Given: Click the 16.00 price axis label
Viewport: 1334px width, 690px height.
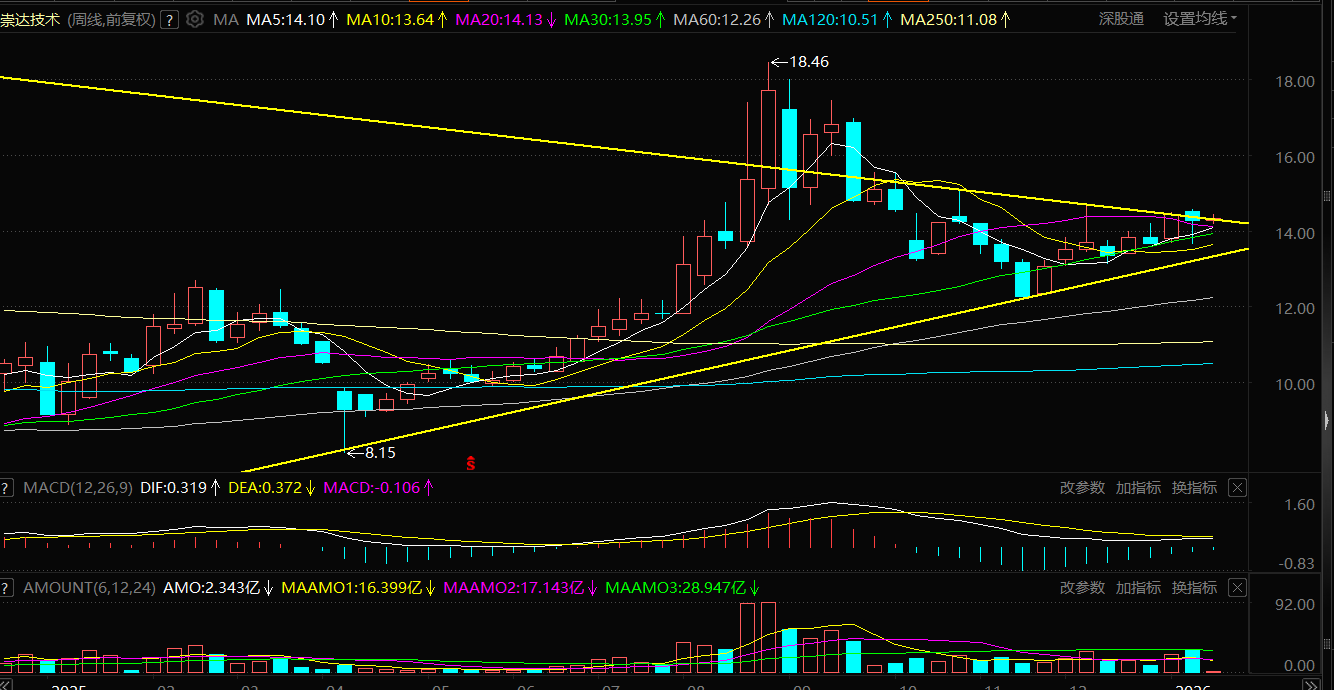Looking at the screenshot, I should 1297,157.
